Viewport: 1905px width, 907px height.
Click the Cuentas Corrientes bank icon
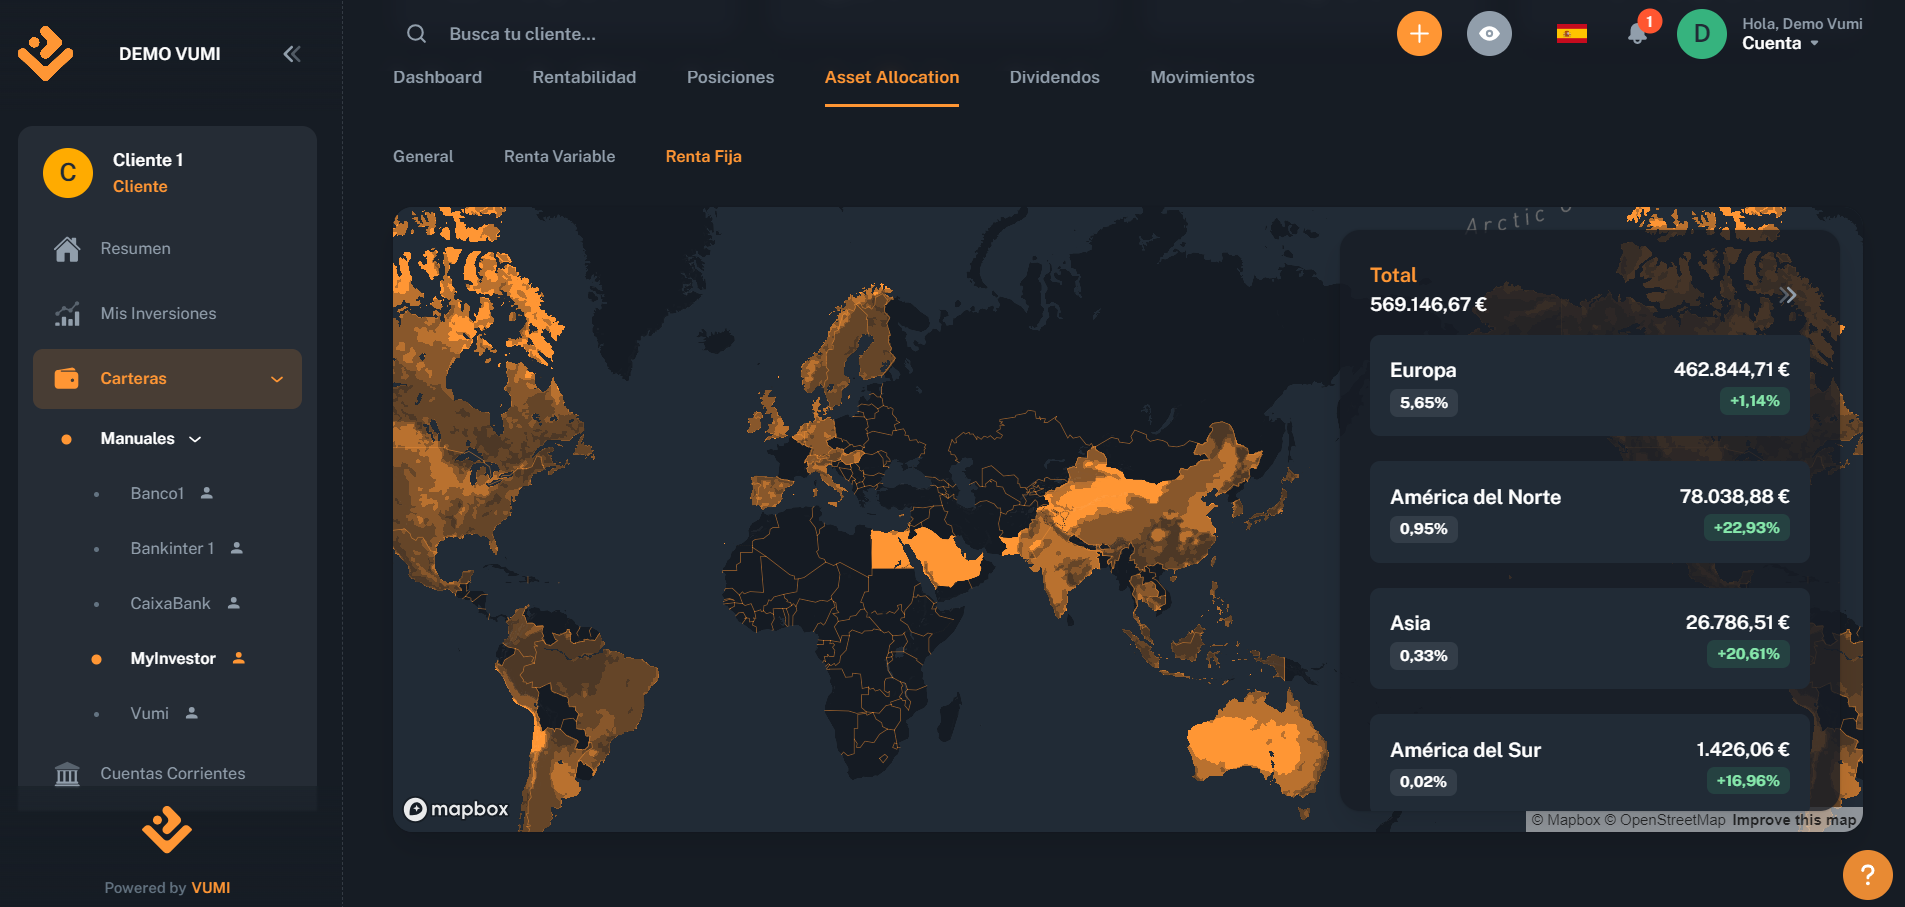click(67, 774)
